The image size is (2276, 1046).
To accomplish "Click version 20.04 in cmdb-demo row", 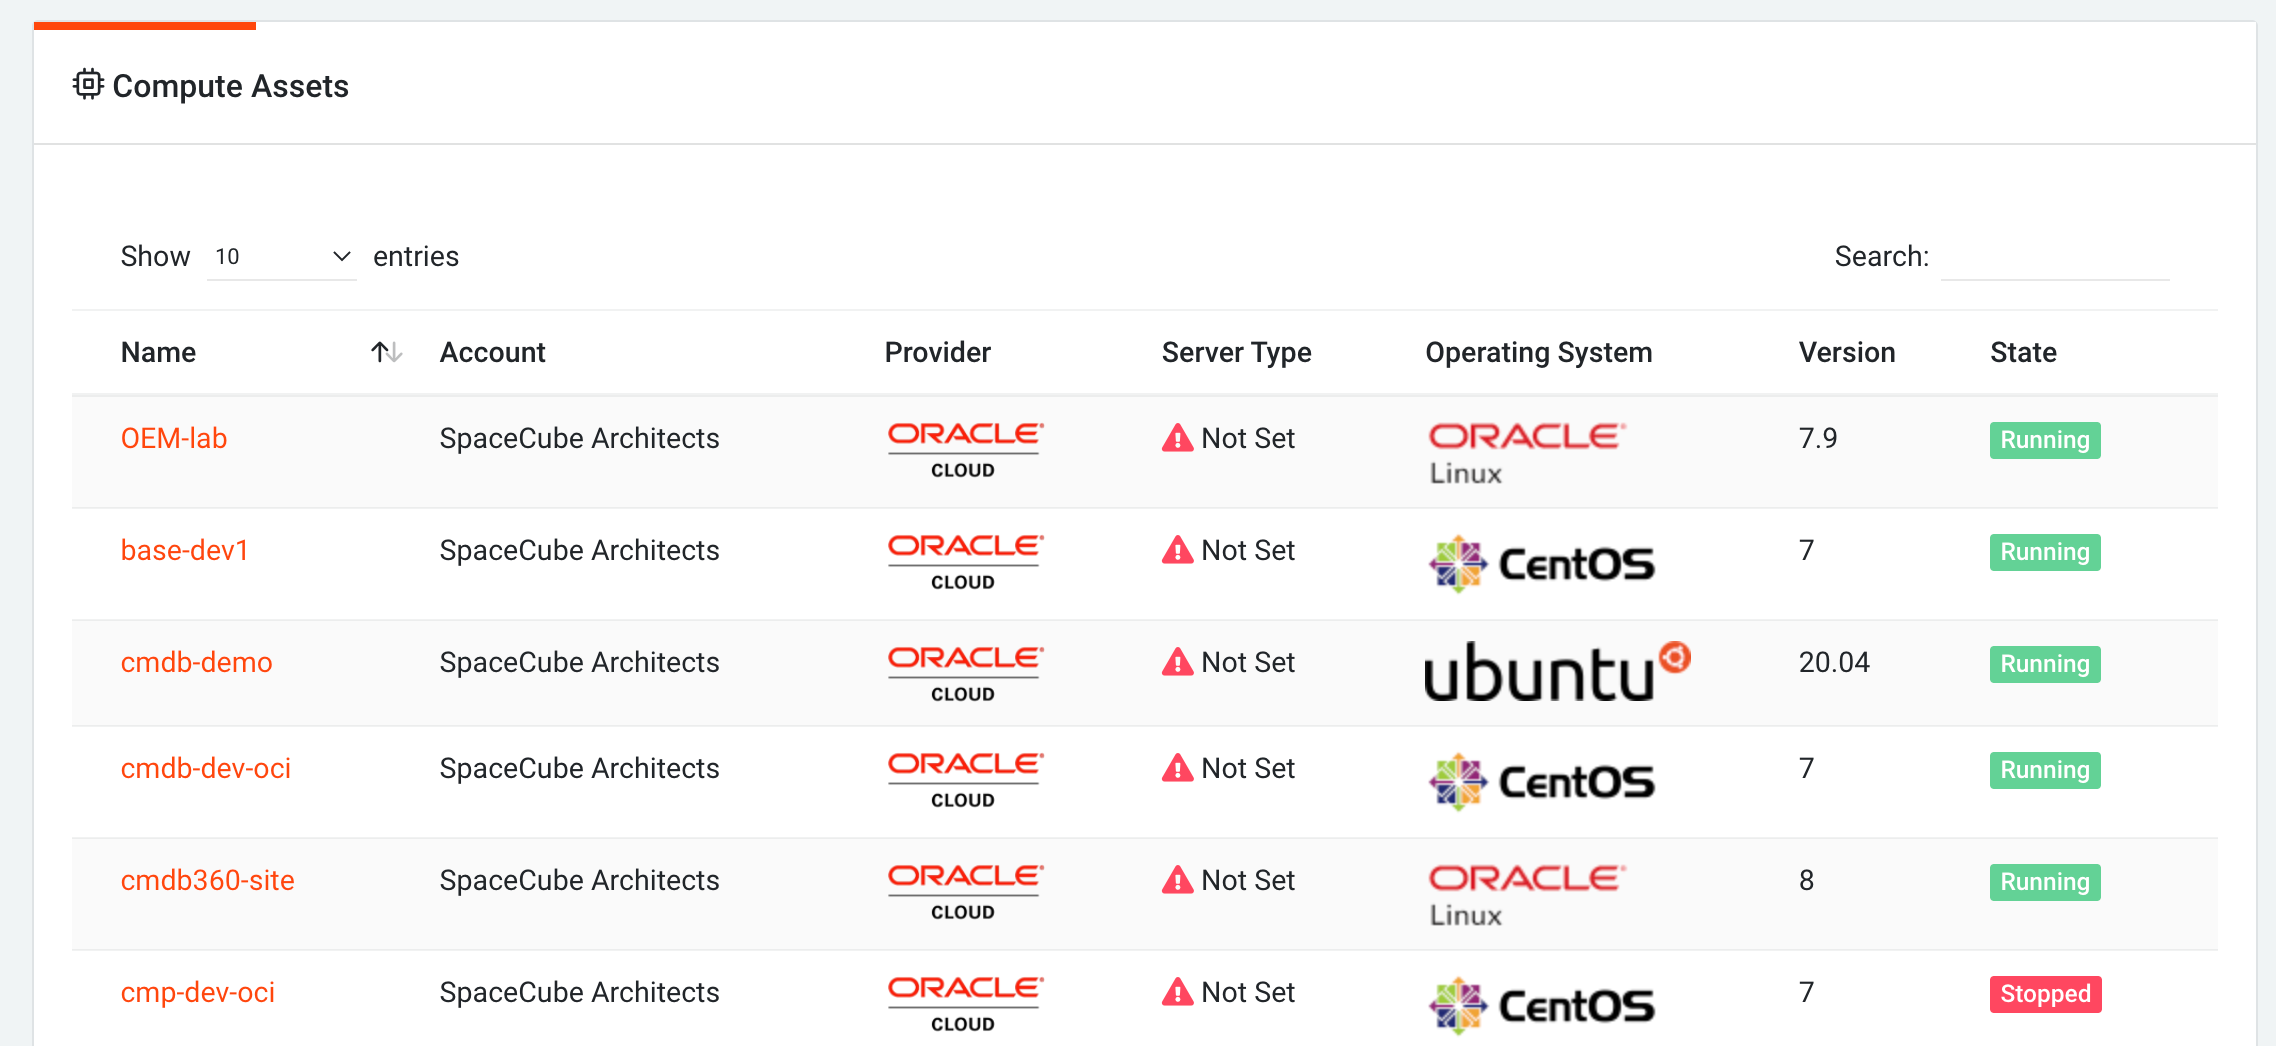I will point(1834,662).
